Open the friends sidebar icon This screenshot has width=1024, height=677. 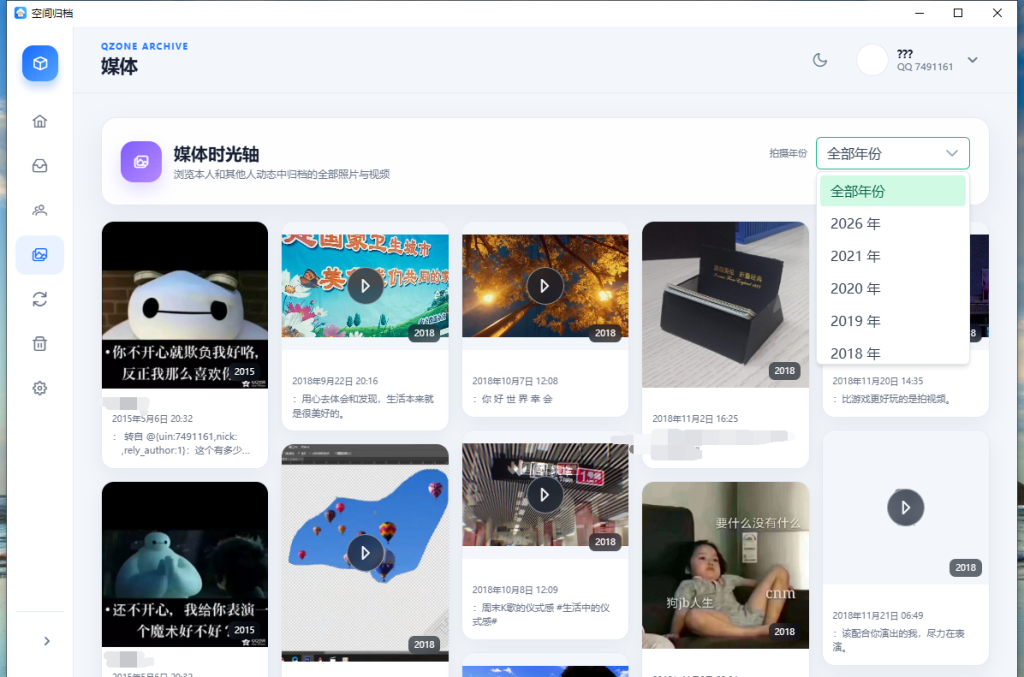(x=40, y=210)
